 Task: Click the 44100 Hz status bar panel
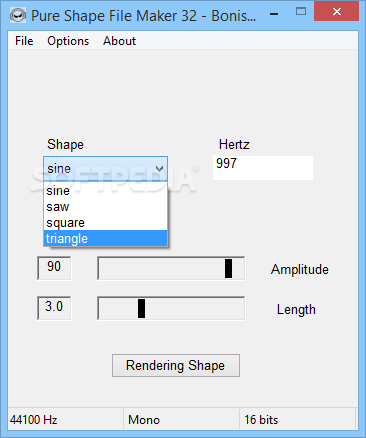coord(66,420)
